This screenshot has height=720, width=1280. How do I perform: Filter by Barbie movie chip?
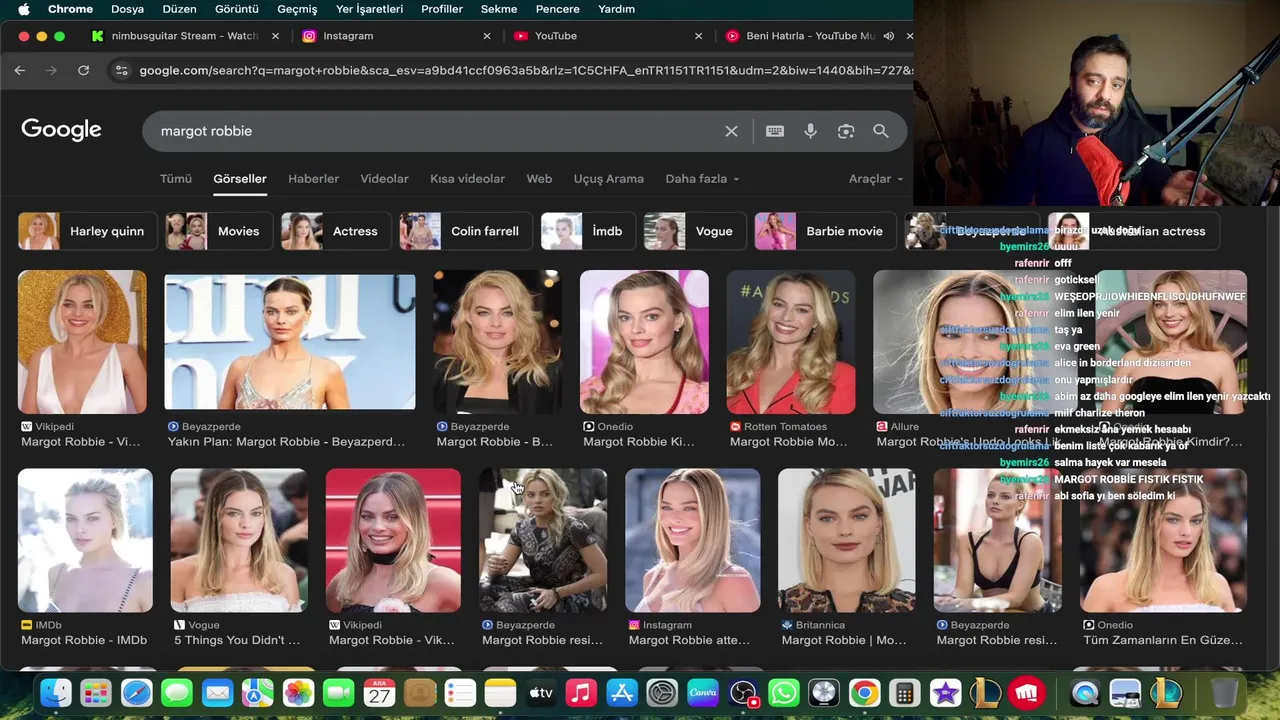click(825, 231)
